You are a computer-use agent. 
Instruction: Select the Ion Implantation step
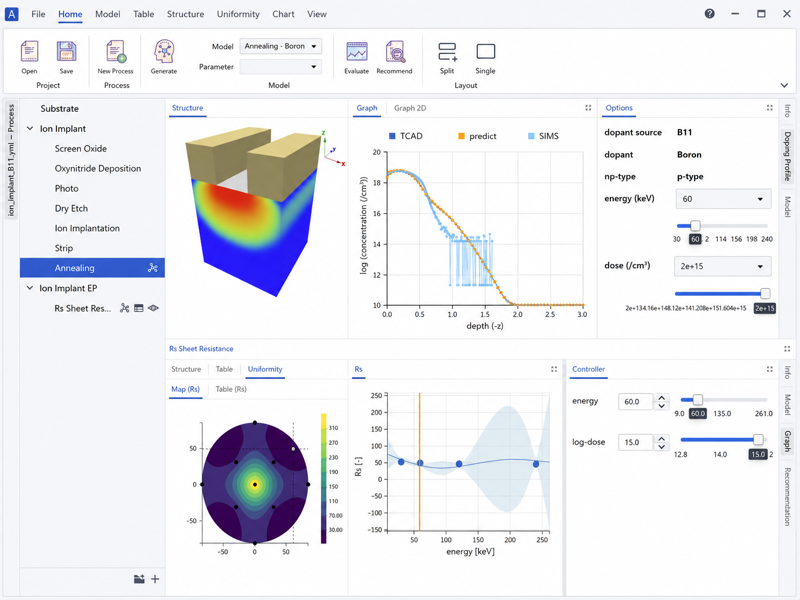pos(87,228)
